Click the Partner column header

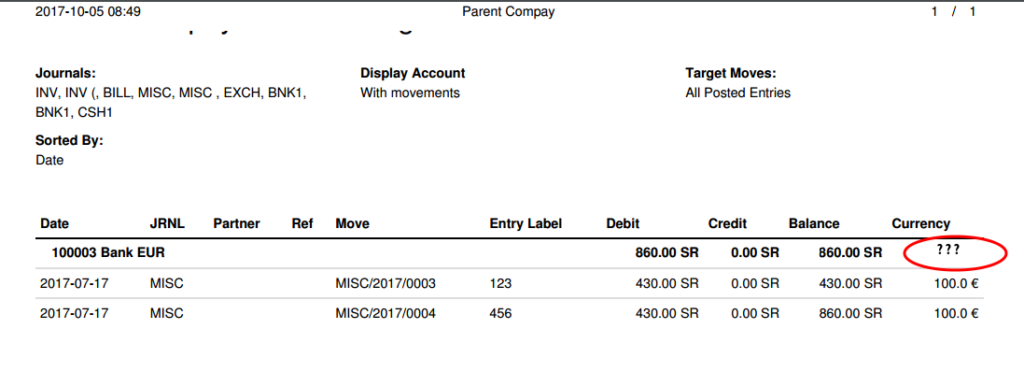pyautogui.click(x=236, y=223)
